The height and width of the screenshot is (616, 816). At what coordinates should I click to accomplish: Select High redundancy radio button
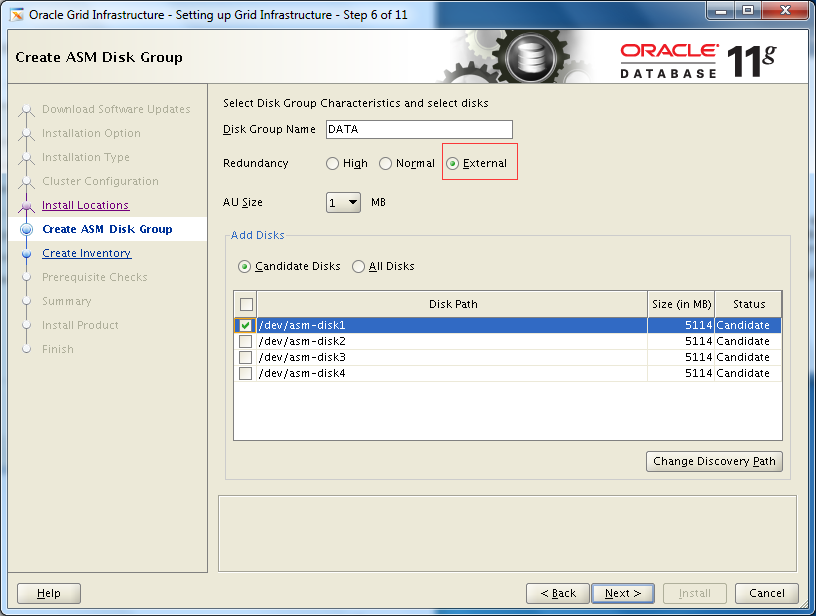[x=333, y=163]
